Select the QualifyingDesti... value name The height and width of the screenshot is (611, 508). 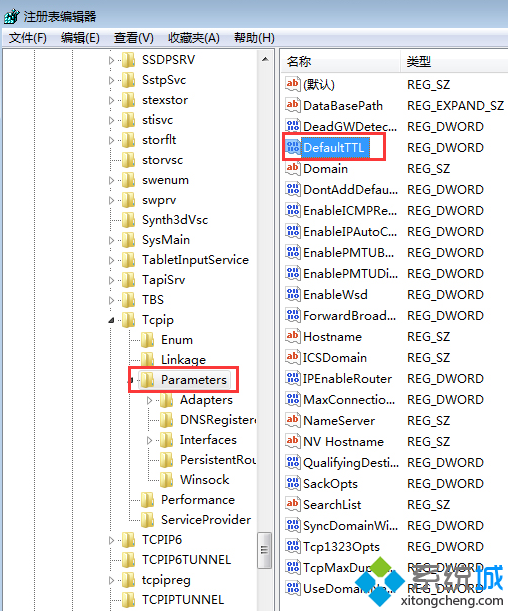click(x=351, y=463)
